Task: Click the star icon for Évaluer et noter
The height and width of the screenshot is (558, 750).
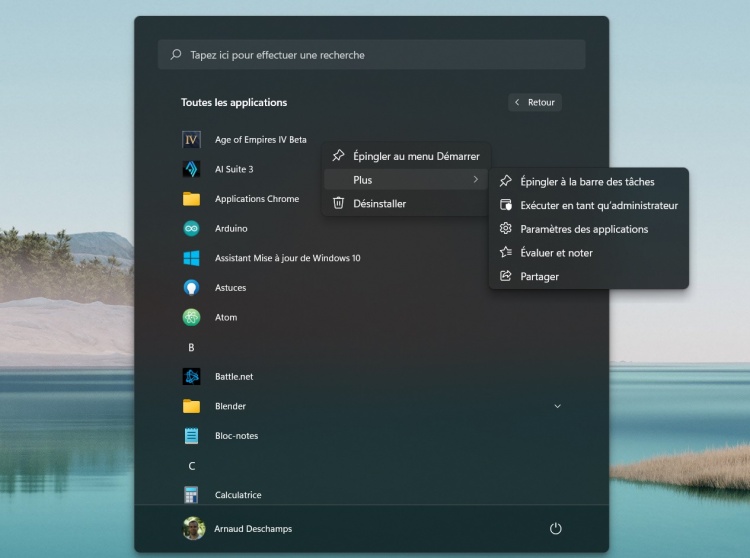Action: [506, 252]
